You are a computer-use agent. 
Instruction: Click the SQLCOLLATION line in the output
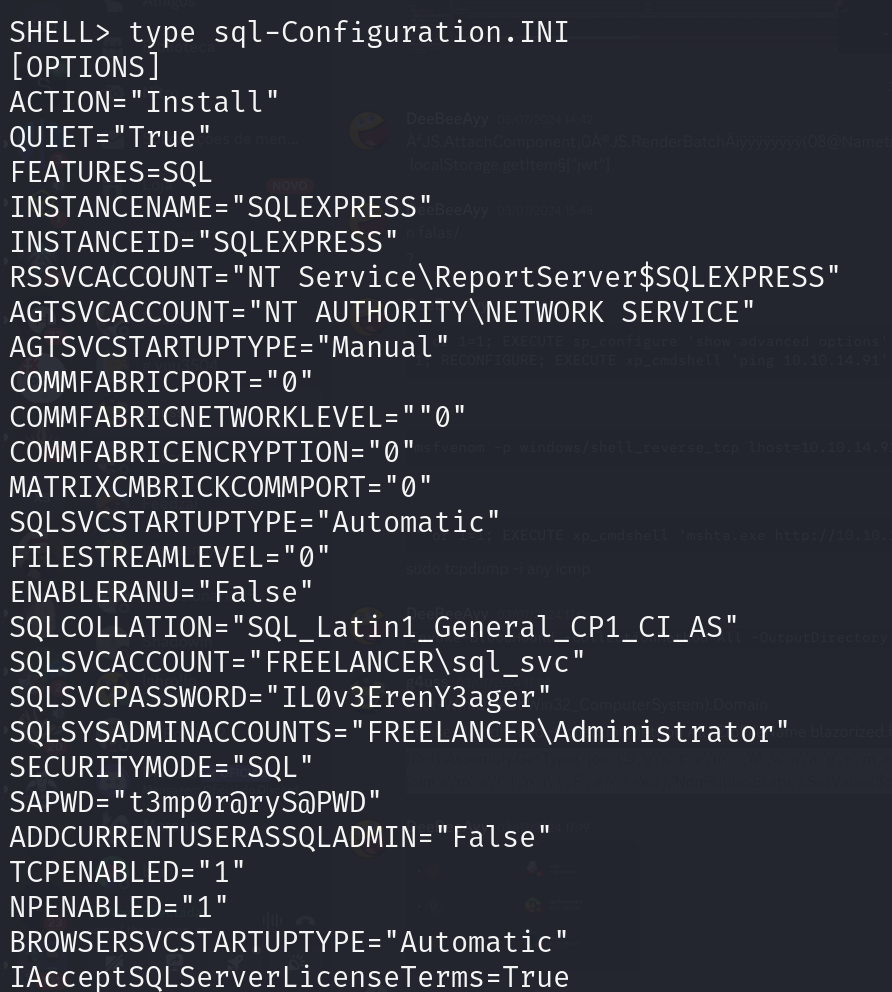(x=374, y=627)
